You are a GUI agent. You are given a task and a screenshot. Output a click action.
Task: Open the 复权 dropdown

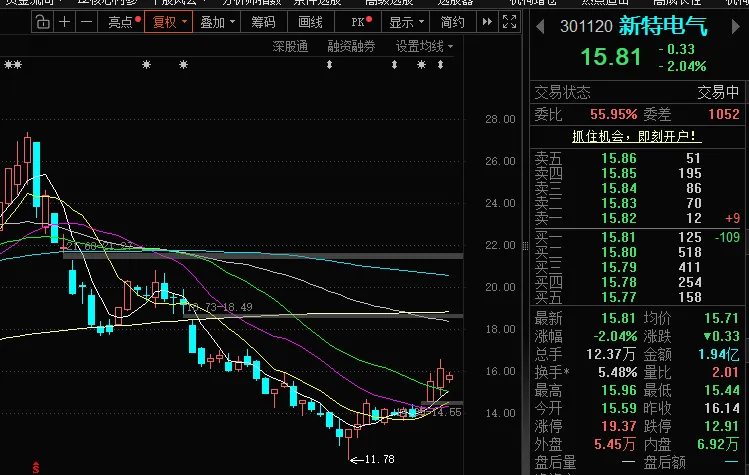click(169, 22)
